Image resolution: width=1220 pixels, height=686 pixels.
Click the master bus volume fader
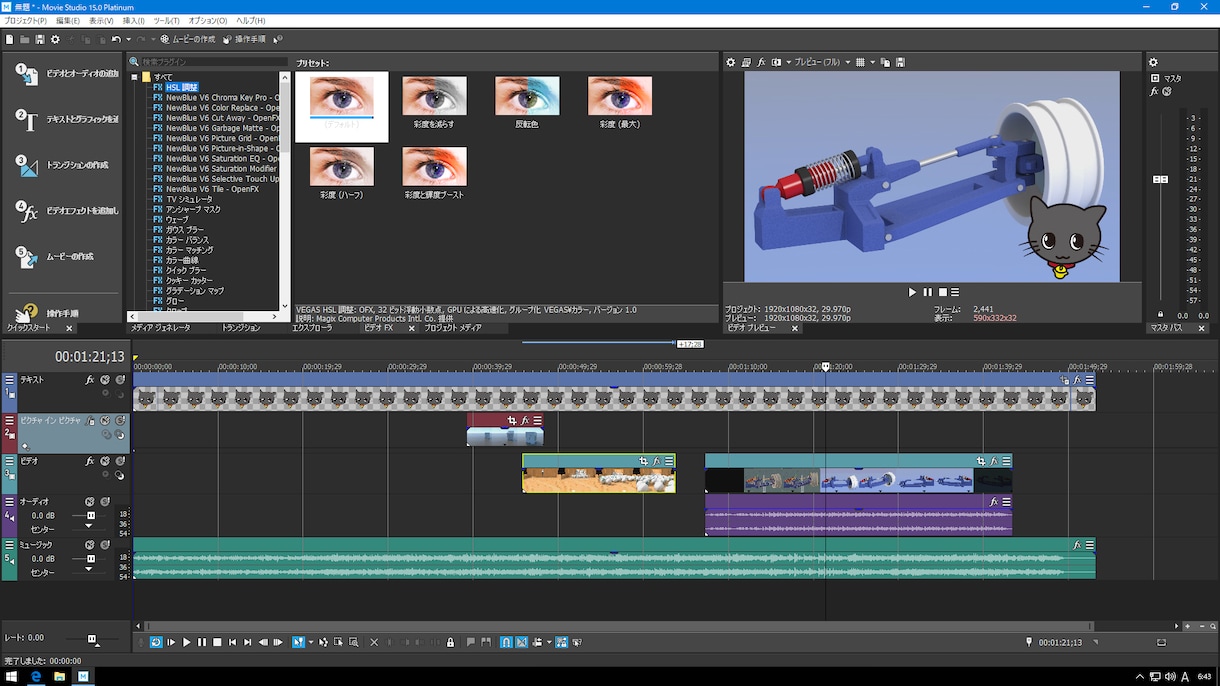[1160, 180]
